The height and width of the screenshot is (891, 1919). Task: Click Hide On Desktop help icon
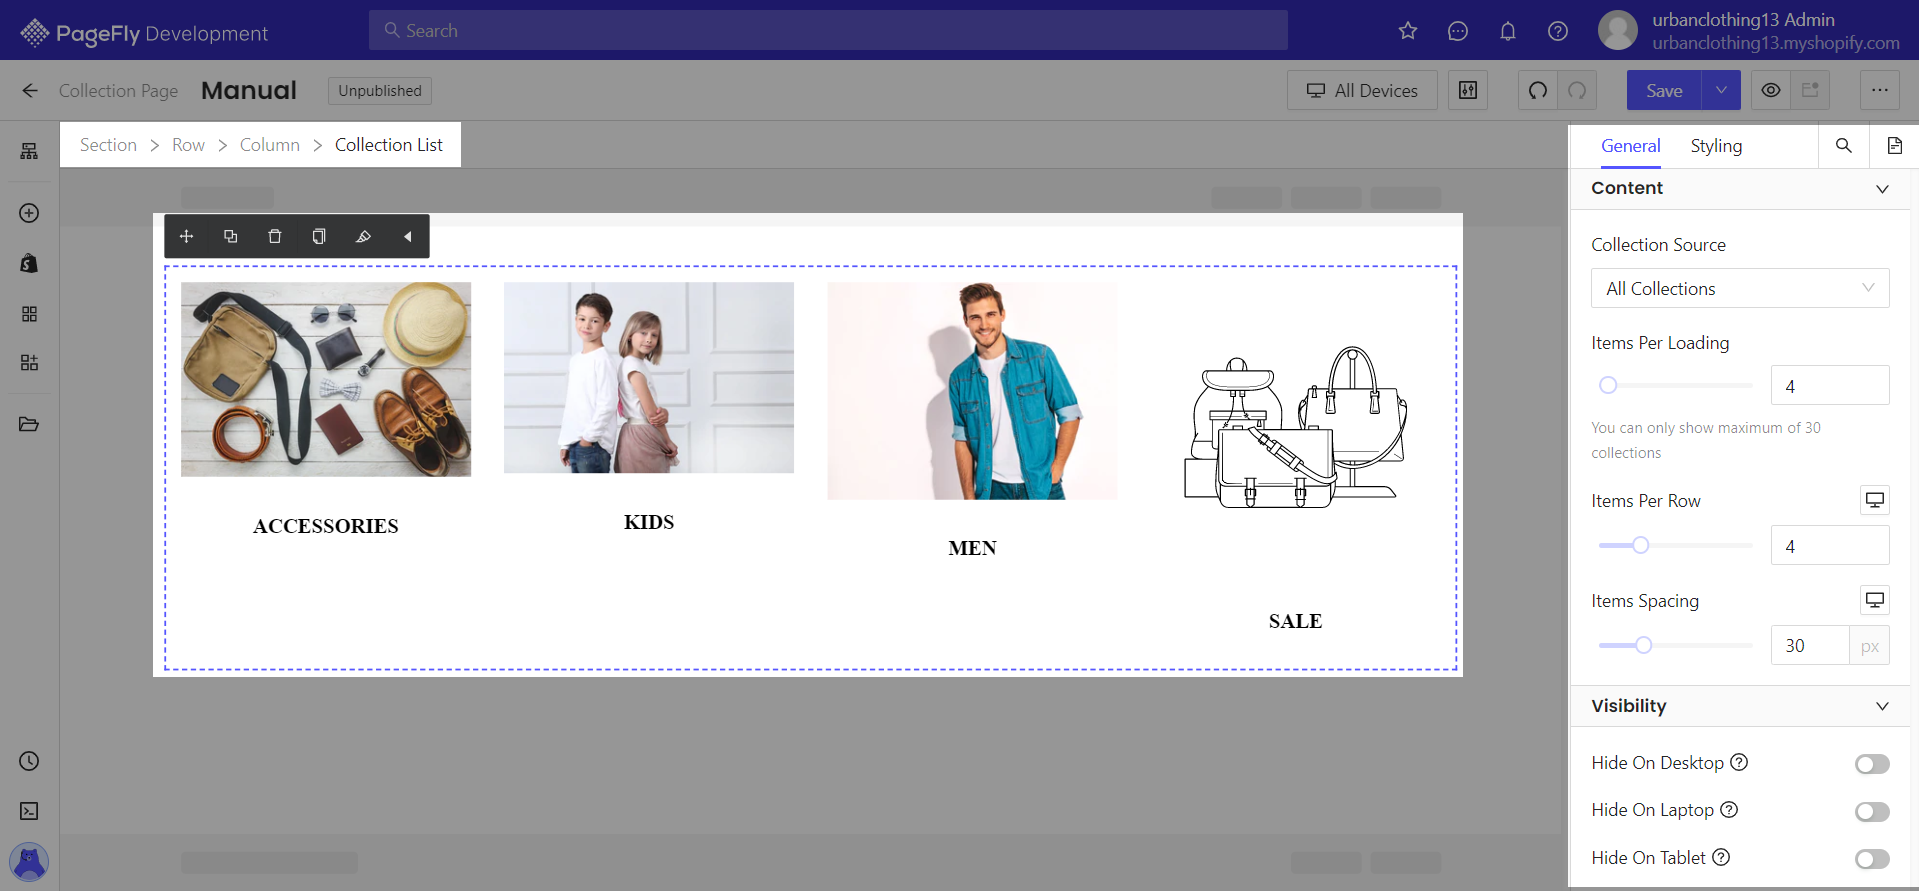point(1739,762)
